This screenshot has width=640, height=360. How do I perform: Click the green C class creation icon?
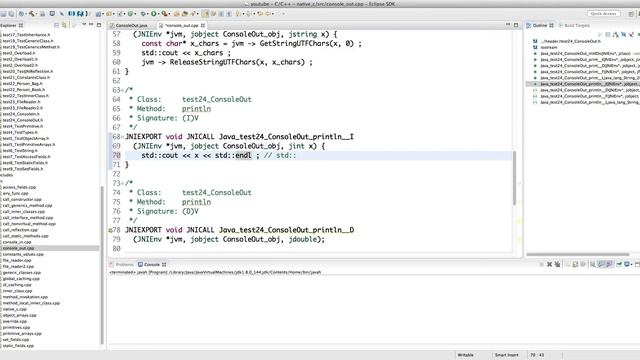131,13
